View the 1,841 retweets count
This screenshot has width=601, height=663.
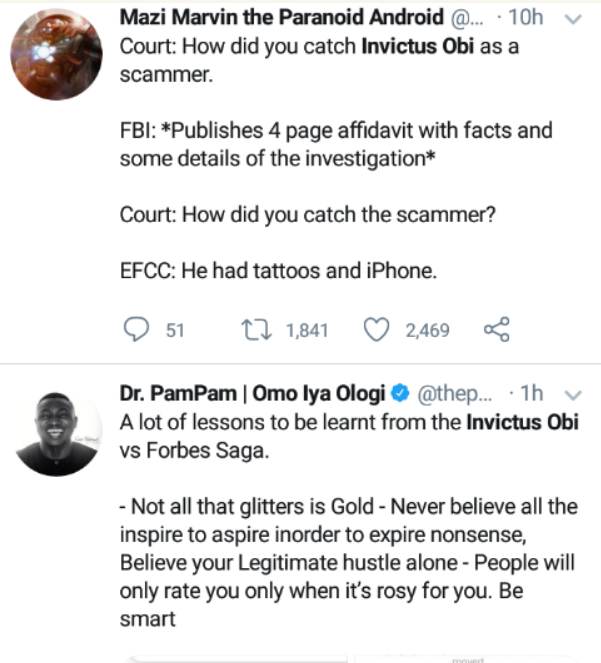tap(307, 330)
